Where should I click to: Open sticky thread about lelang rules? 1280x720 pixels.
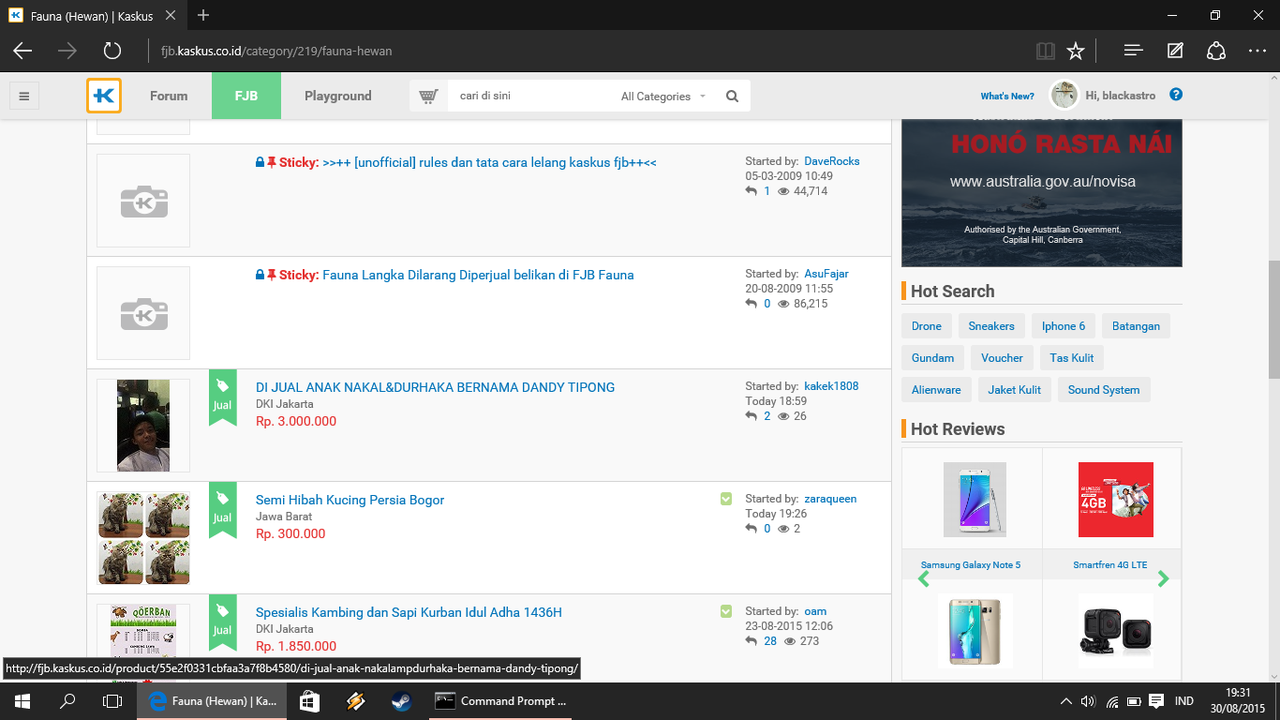489,162
